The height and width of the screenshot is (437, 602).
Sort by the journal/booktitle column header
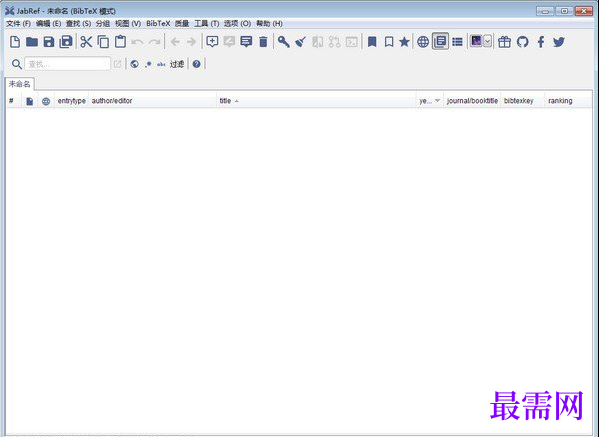pyautogui.click(x=472, y=101)
